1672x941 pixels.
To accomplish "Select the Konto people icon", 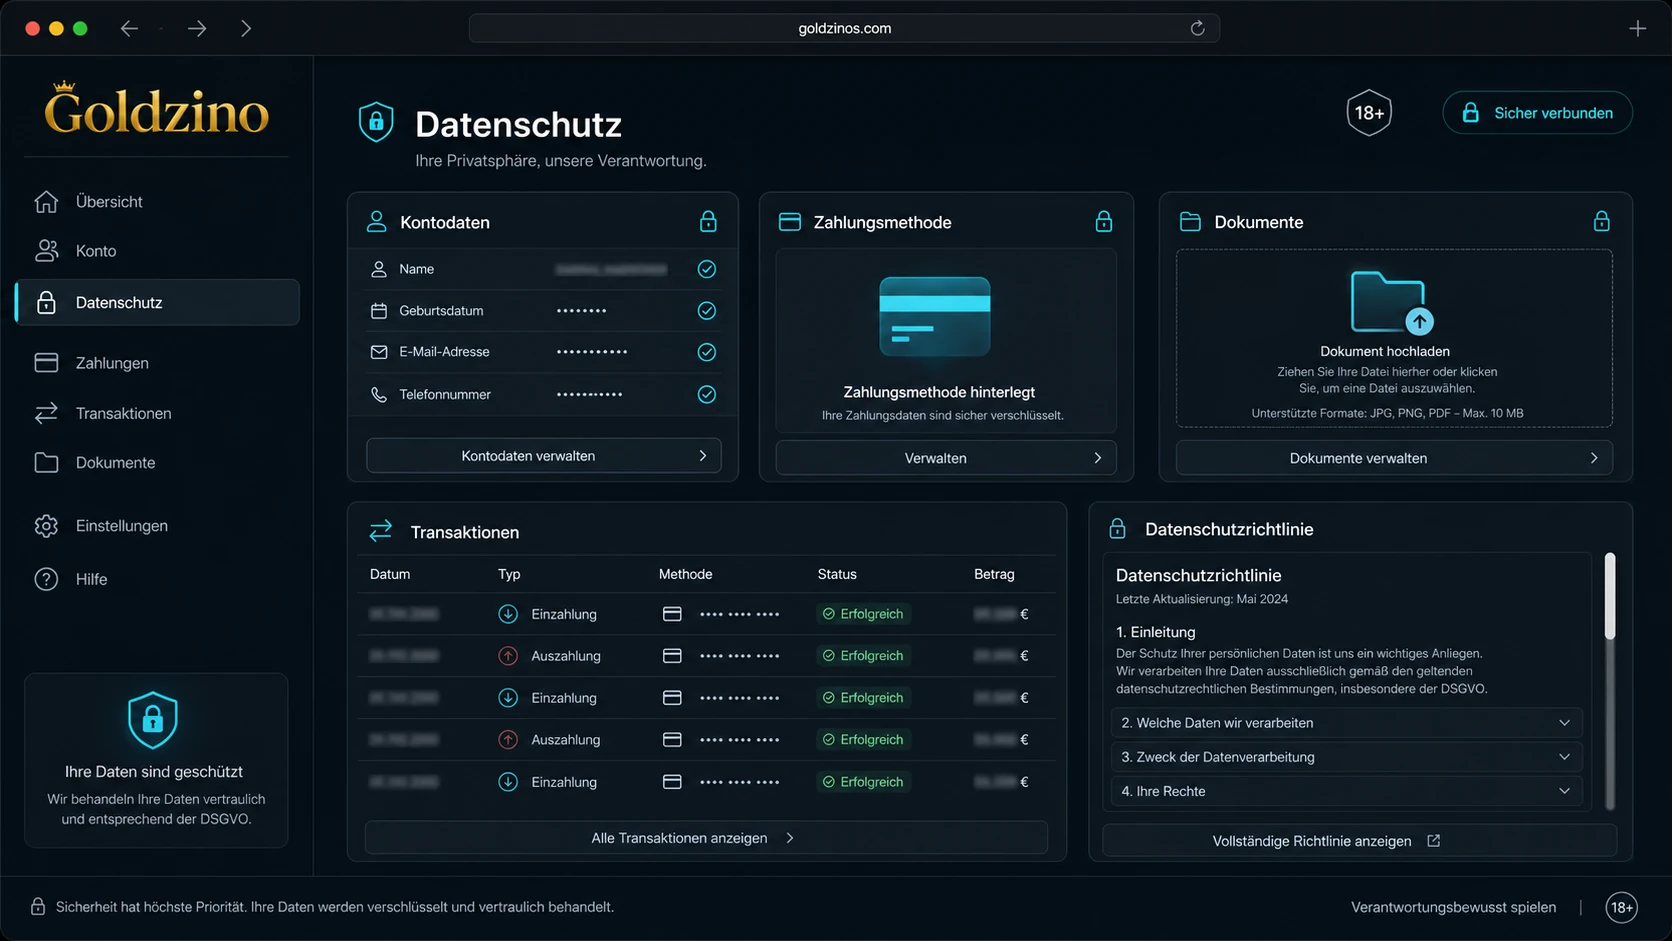I will (x=46, y=250).
